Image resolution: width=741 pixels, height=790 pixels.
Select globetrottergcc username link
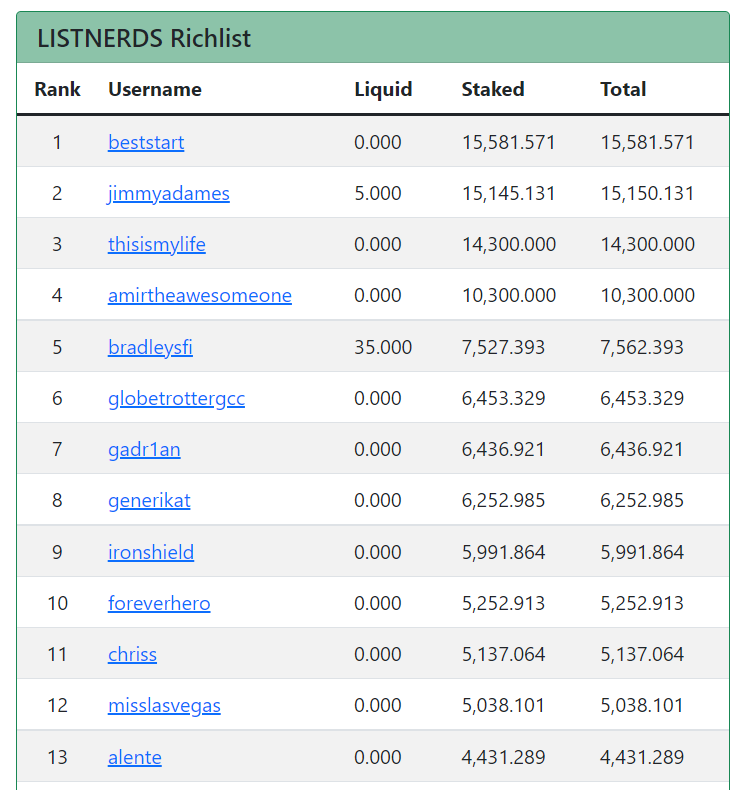click(x=176, y=399)
